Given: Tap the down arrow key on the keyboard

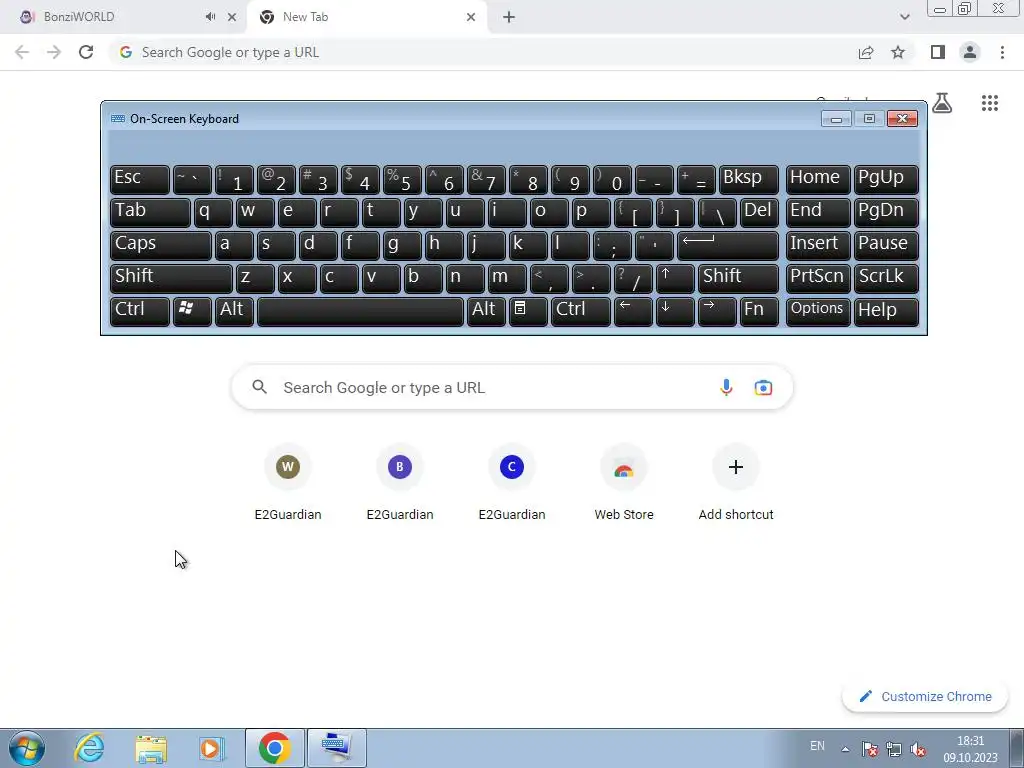Looking at the screenshot, I should coord(675,312).
